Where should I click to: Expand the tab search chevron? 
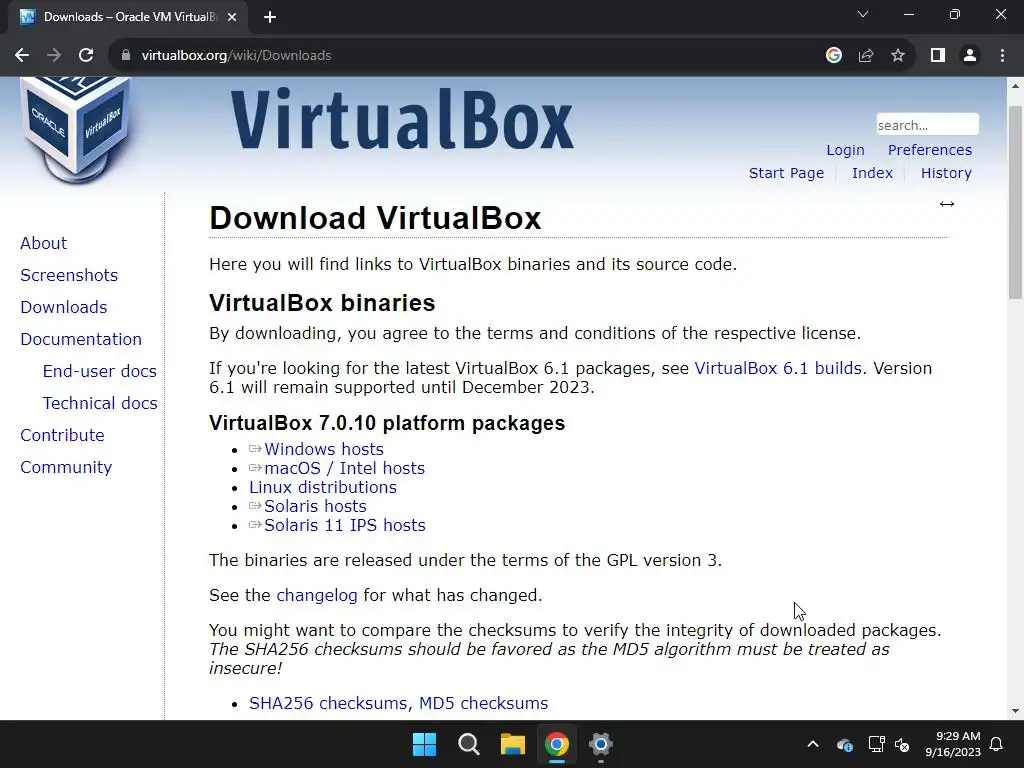[863, 14]
